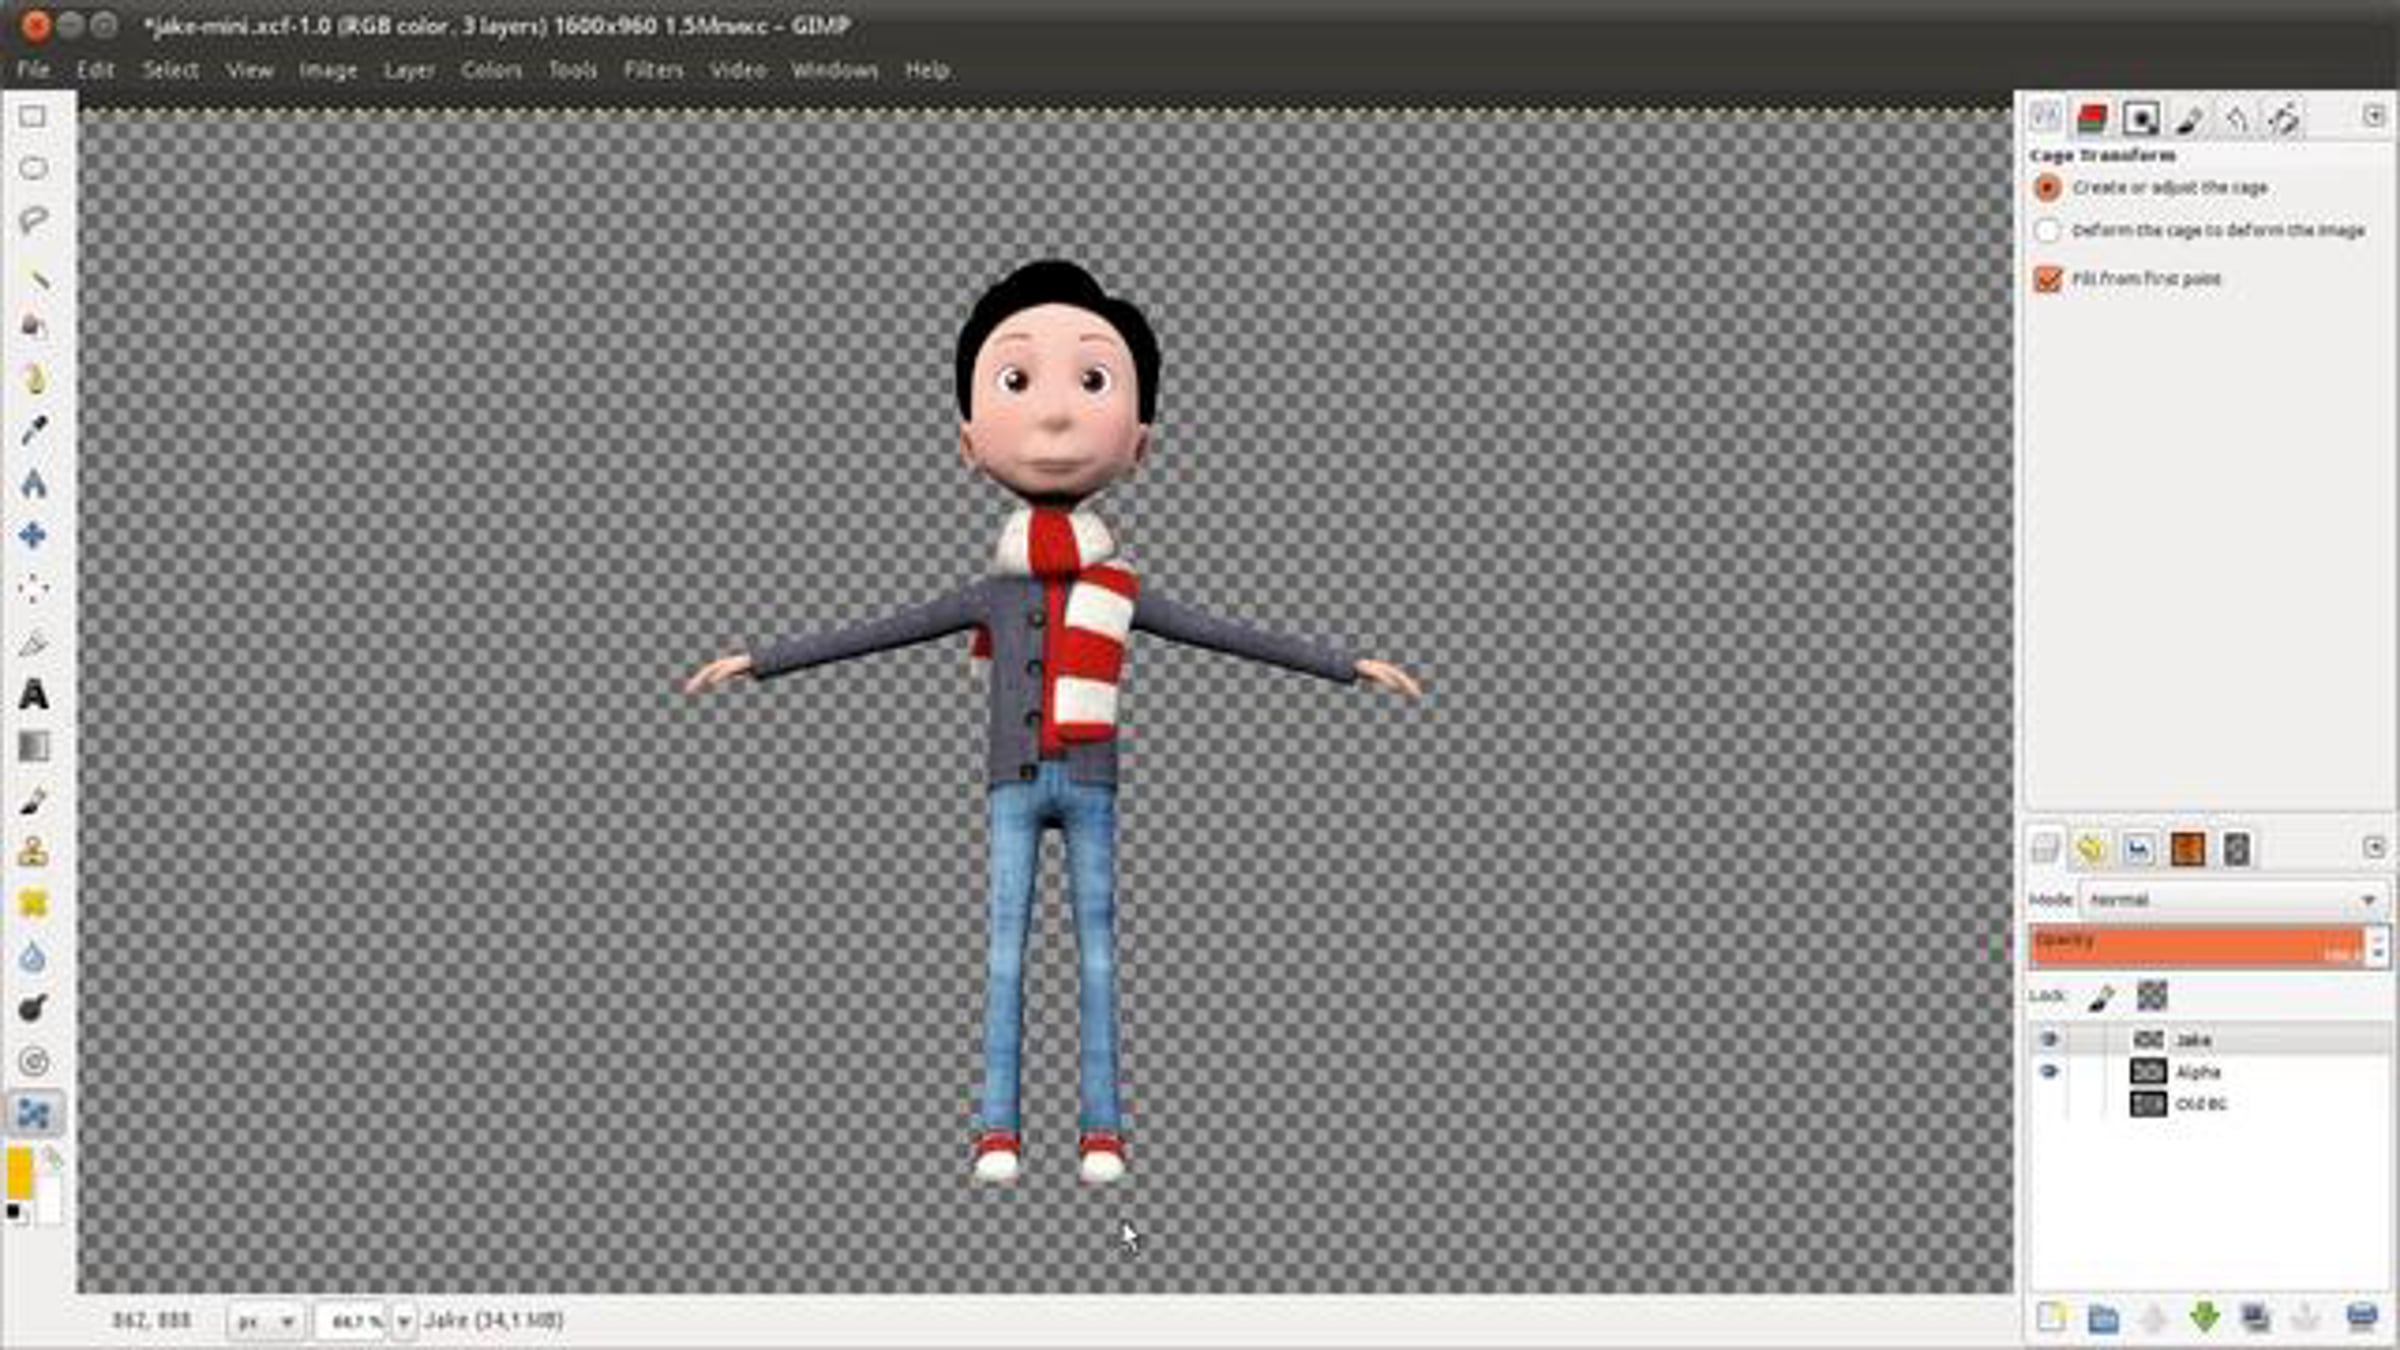The width and height of the screenshot is (2400, 1350).
Task: Select the Ellipse Select tool
Action: click(x=33, y=168)
